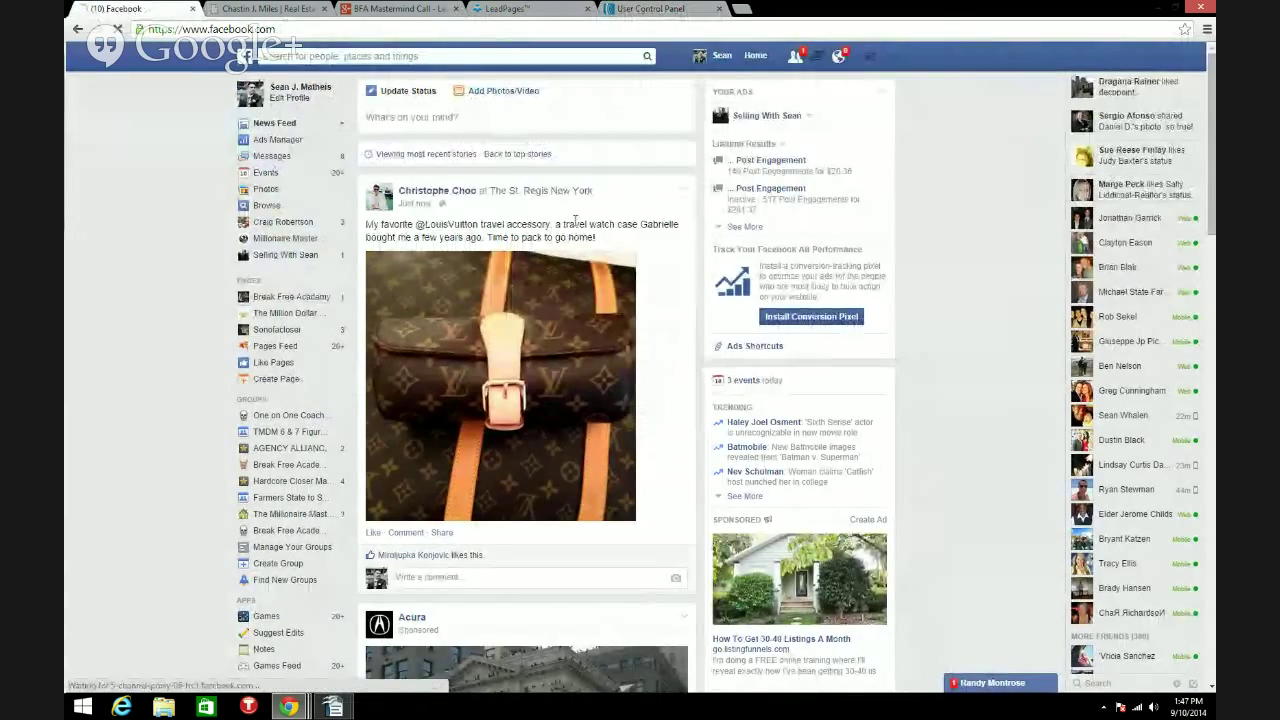Open the Millionaire Master sidebar item
This screenshot has height=720, width=1280.
pyautogui.click(x=285, y=238)
